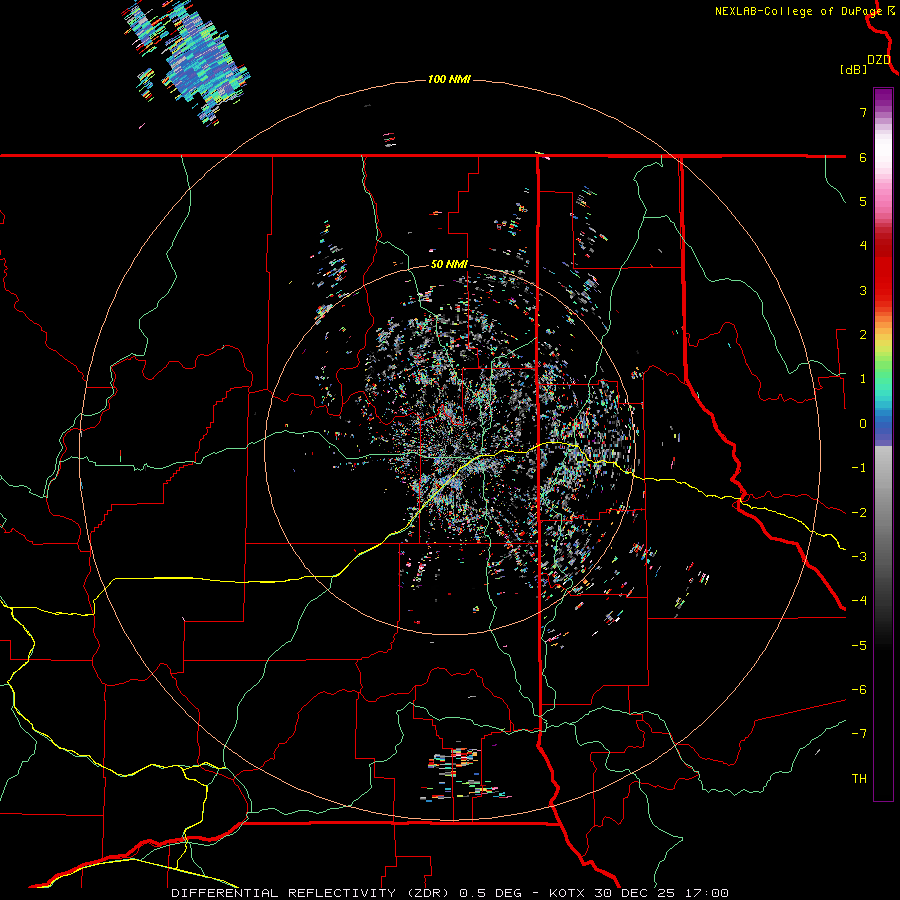Click the TH label at legend bottom
The height and width of the screenshot is (900, 900).
[x=859, y=778]
